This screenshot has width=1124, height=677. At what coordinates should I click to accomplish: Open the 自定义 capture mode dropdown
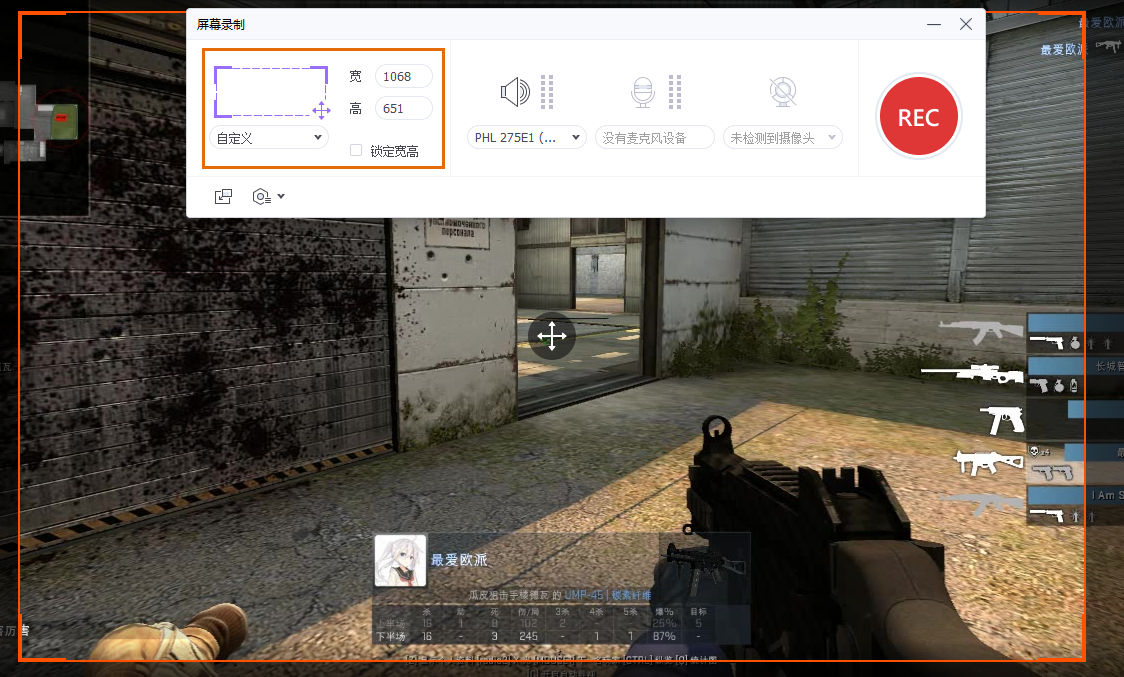[269, 138]
